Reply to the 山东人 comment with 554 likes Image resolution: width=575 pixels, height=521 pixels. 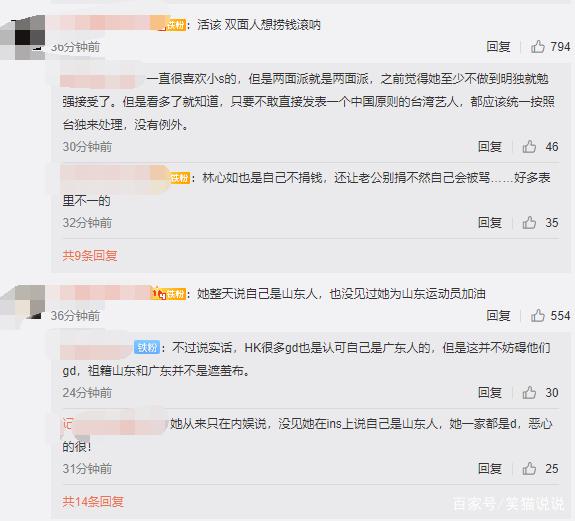(498, 316)
